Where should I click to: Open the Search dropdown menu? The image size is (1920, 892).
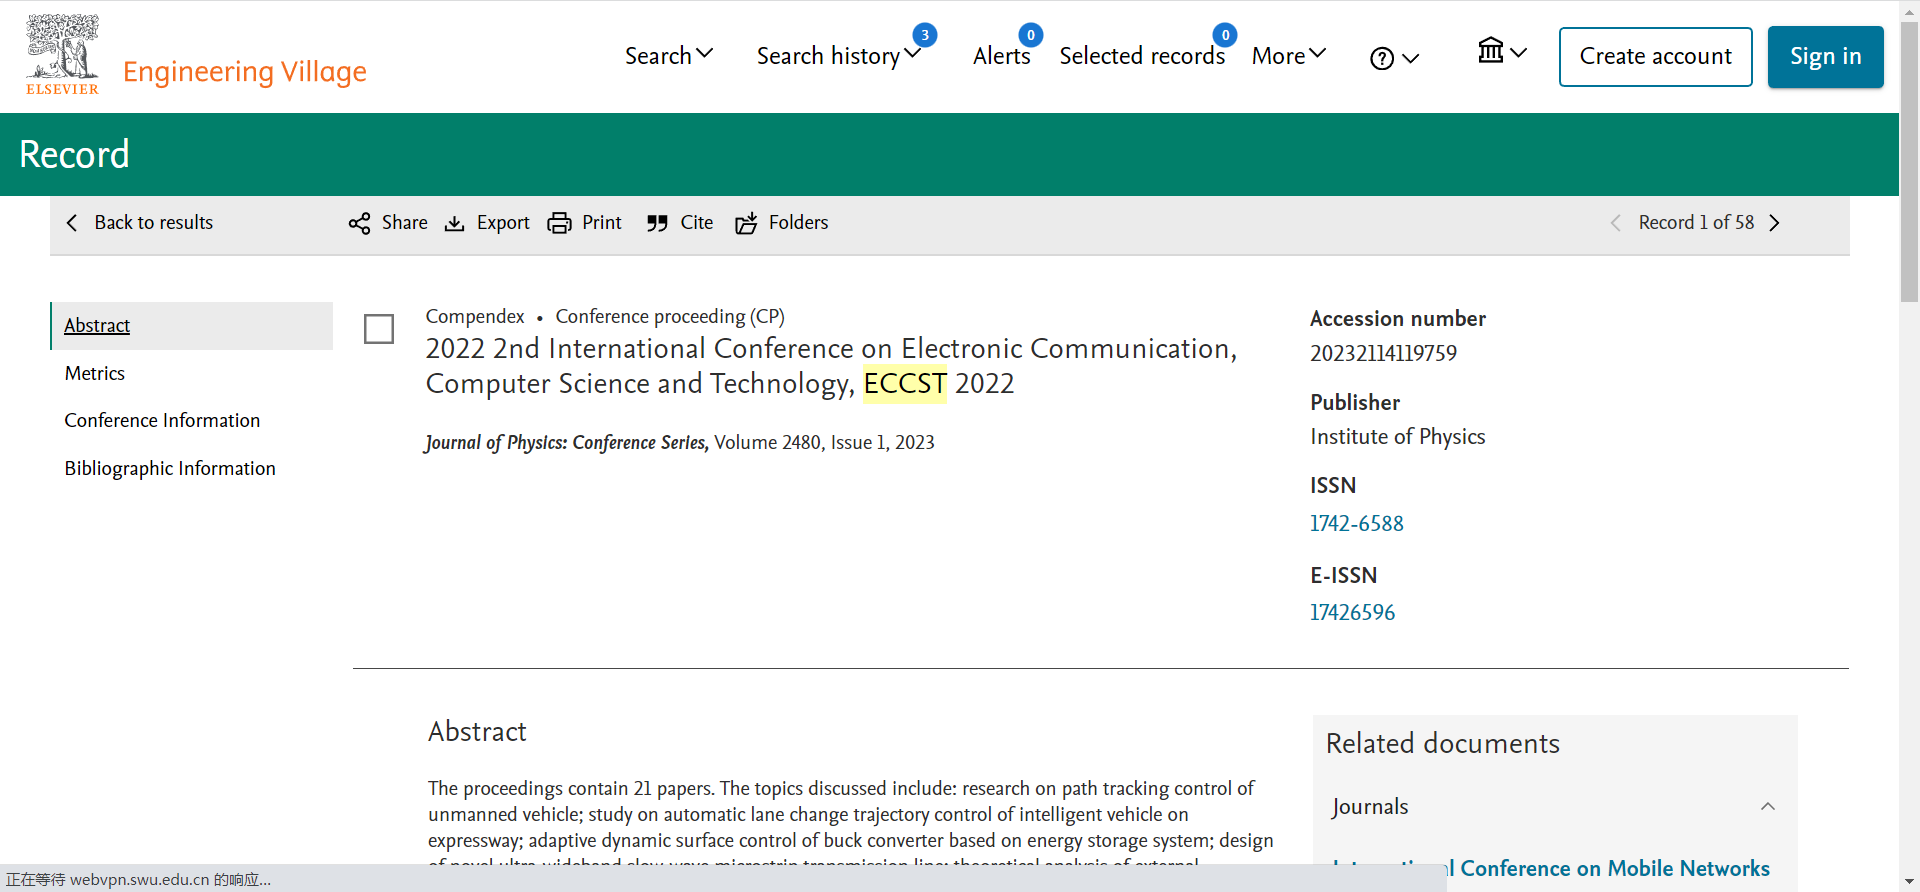[x=669, y=56]
